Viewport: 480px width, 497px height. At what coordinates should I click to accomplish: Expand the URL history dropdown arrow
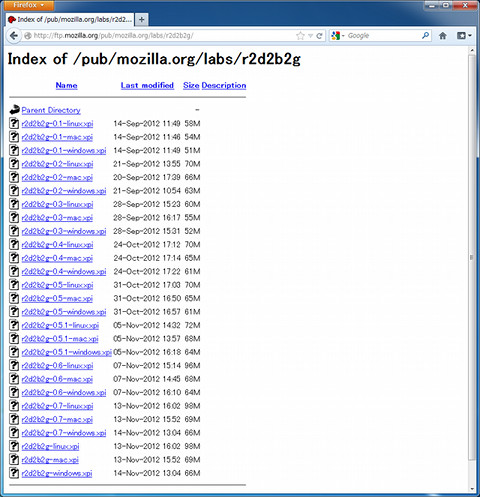pyautogui.click(x=310, y=36)
